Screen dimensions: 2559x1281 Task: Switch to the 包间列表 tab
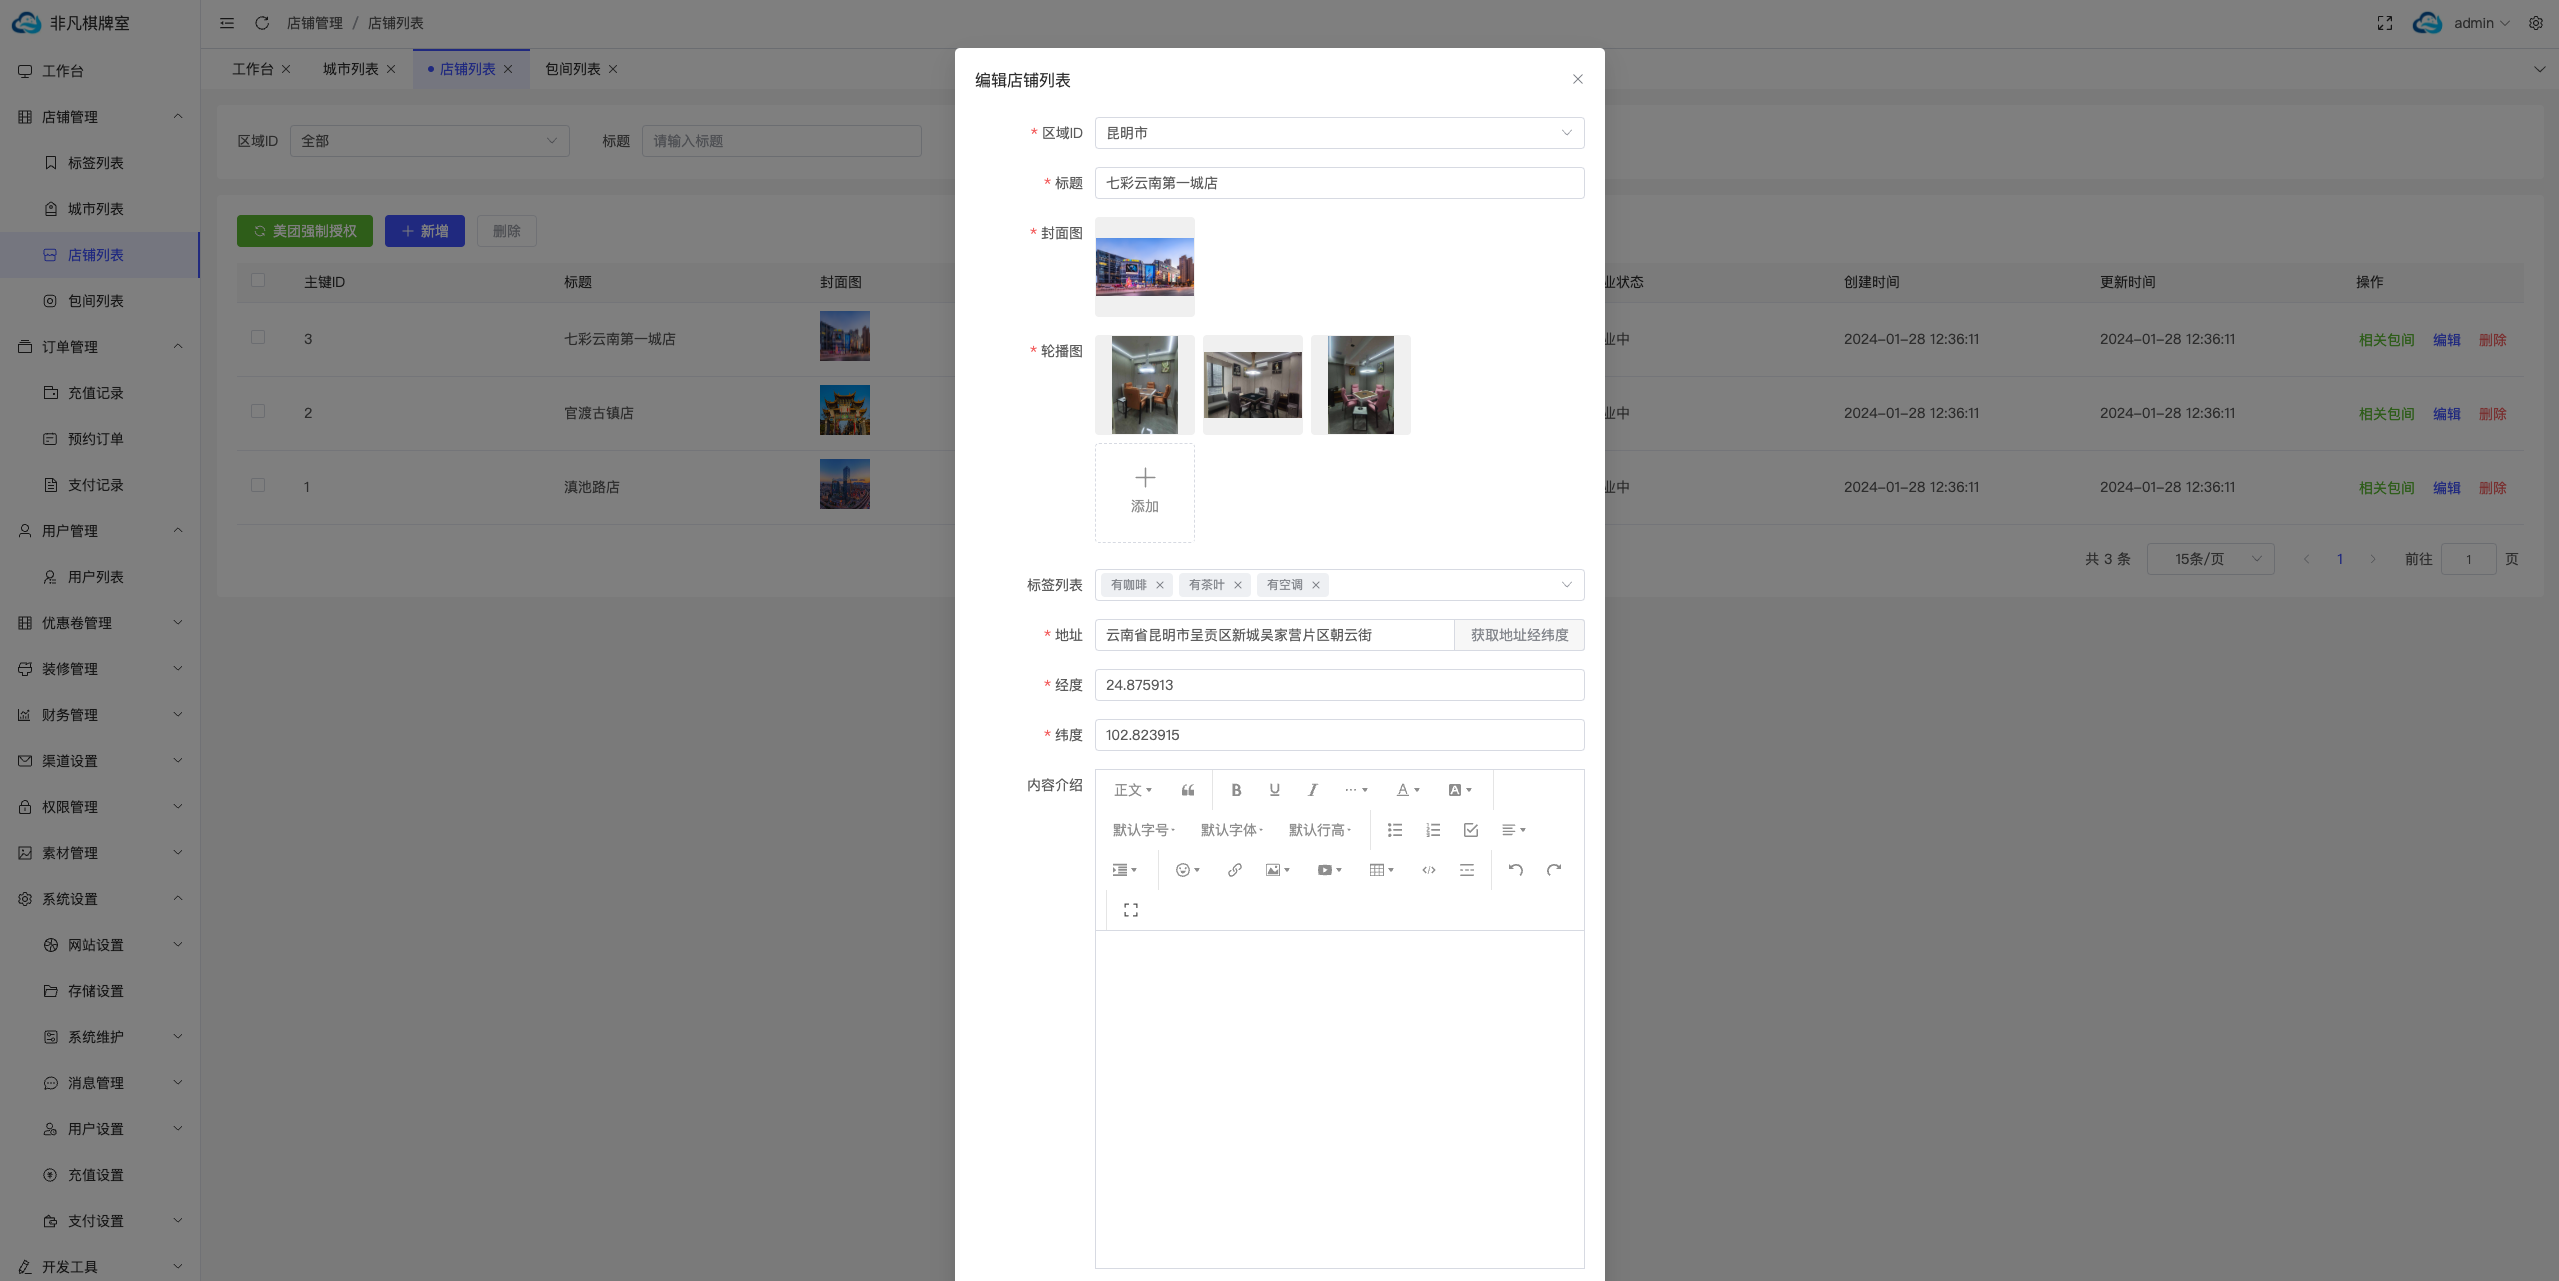tap(573, 69)
